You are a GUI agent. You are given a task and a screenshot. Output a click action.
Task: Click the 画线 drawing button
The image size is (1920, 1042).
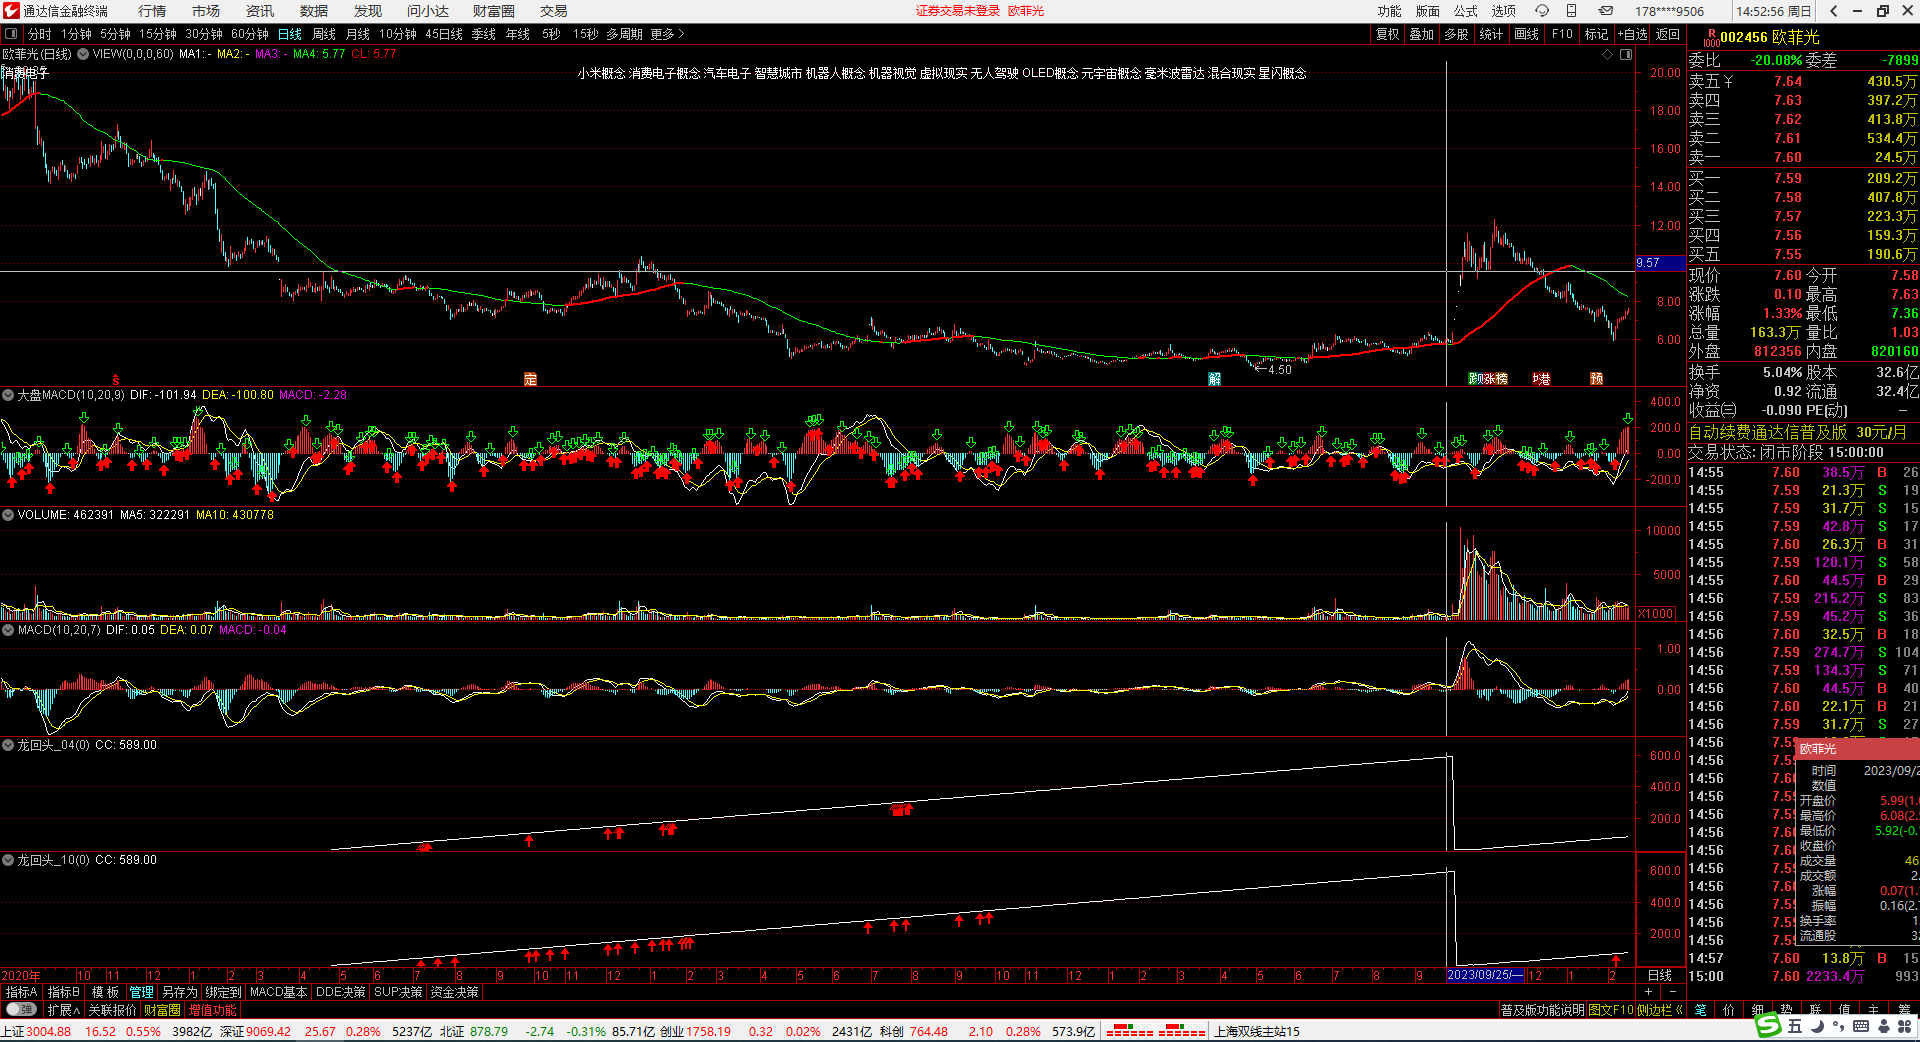(1527, 34)
